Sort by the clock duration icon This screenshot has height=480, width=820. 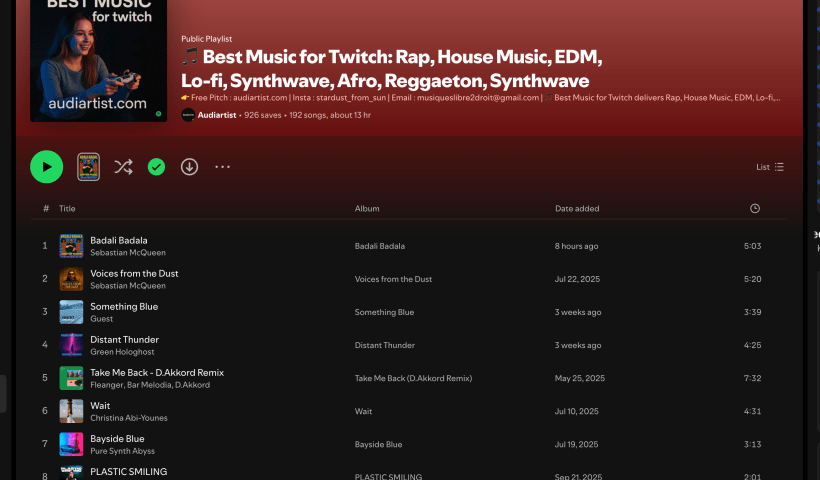(755, 208)
